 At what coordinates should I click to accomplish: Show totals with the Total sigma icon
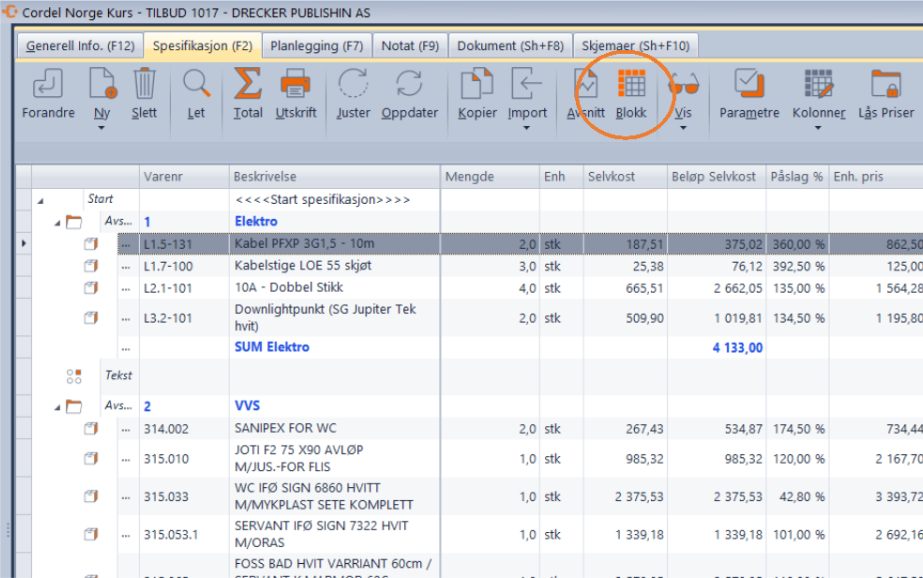248,84
